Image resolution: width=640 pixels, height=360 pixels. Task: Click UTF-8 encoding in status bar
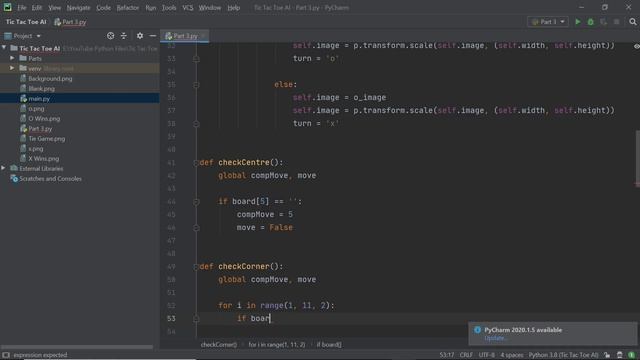tap(487, 355)
